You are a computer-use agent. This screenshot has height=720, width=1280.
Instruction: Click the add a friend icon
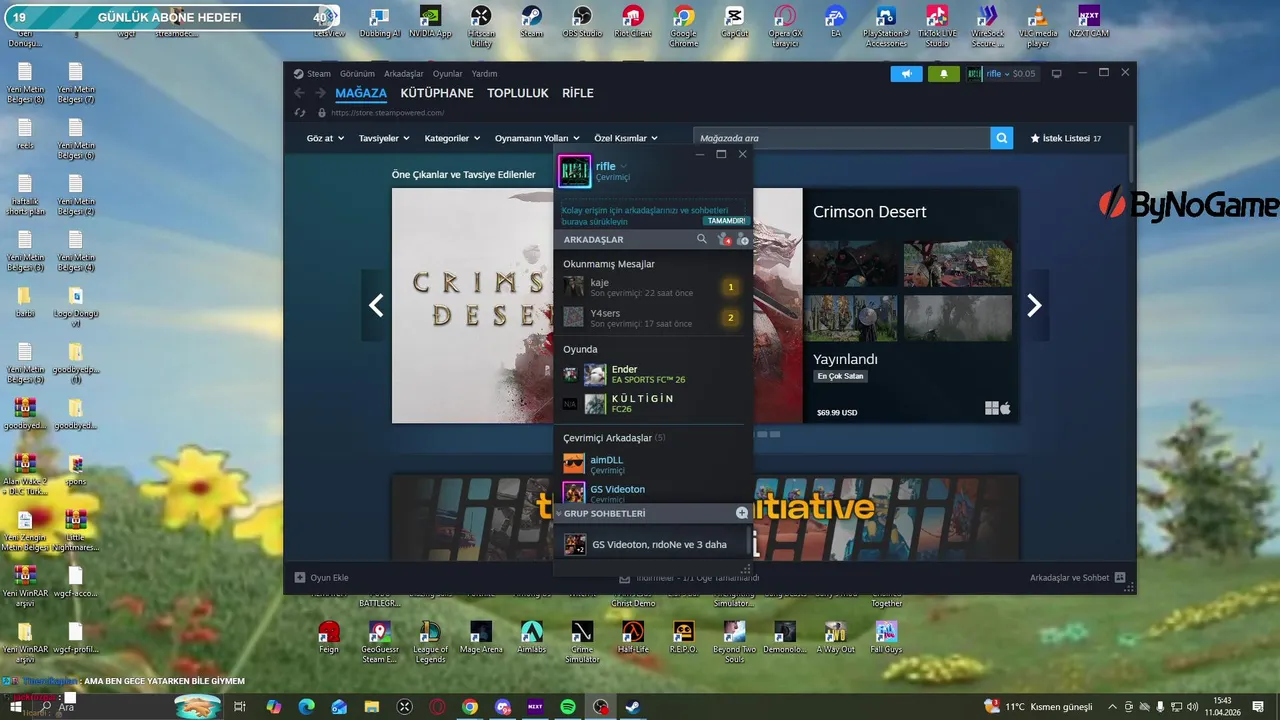[x=743, y=239]
